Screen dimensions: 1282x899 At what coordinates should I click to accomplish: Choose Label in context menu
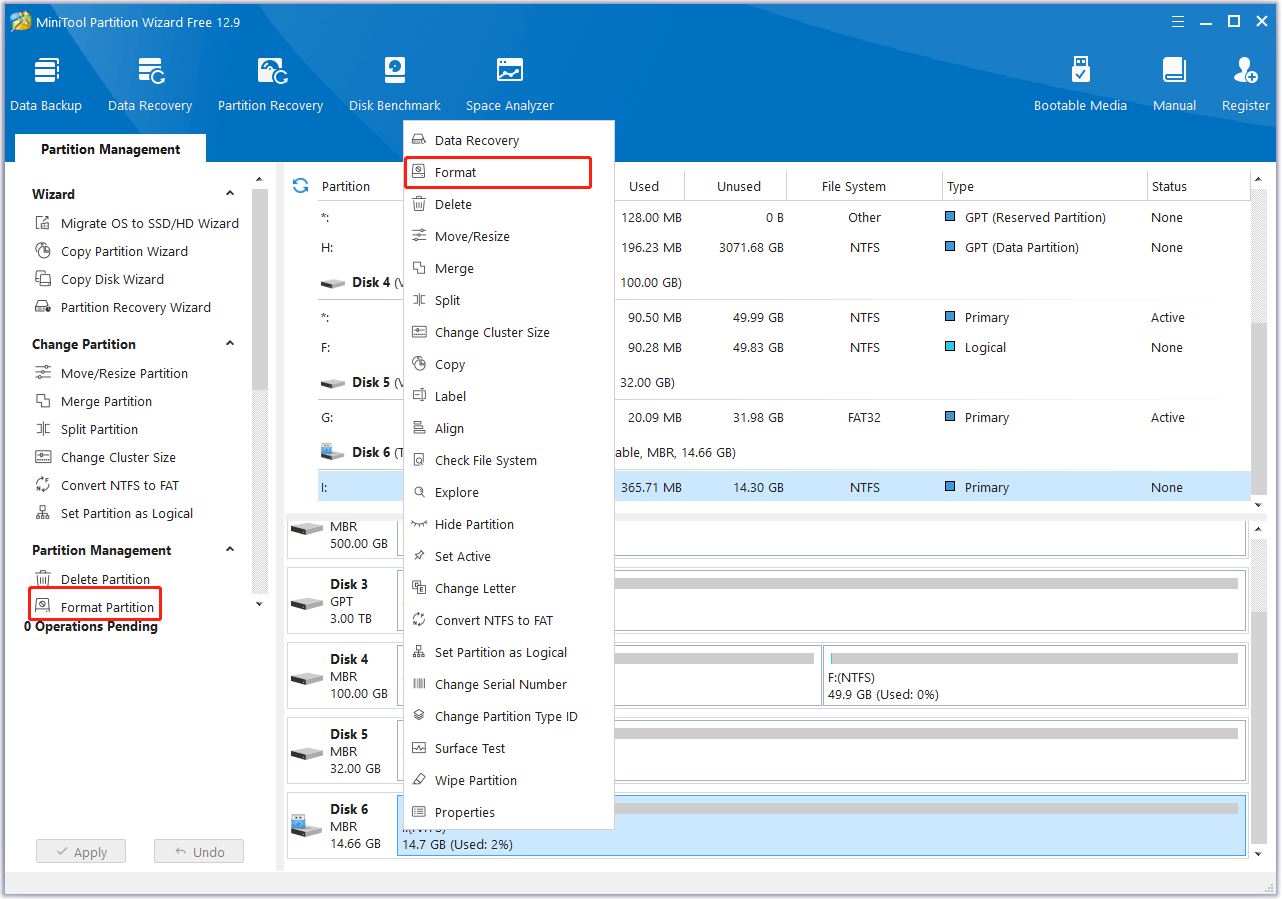coord(508,396)
